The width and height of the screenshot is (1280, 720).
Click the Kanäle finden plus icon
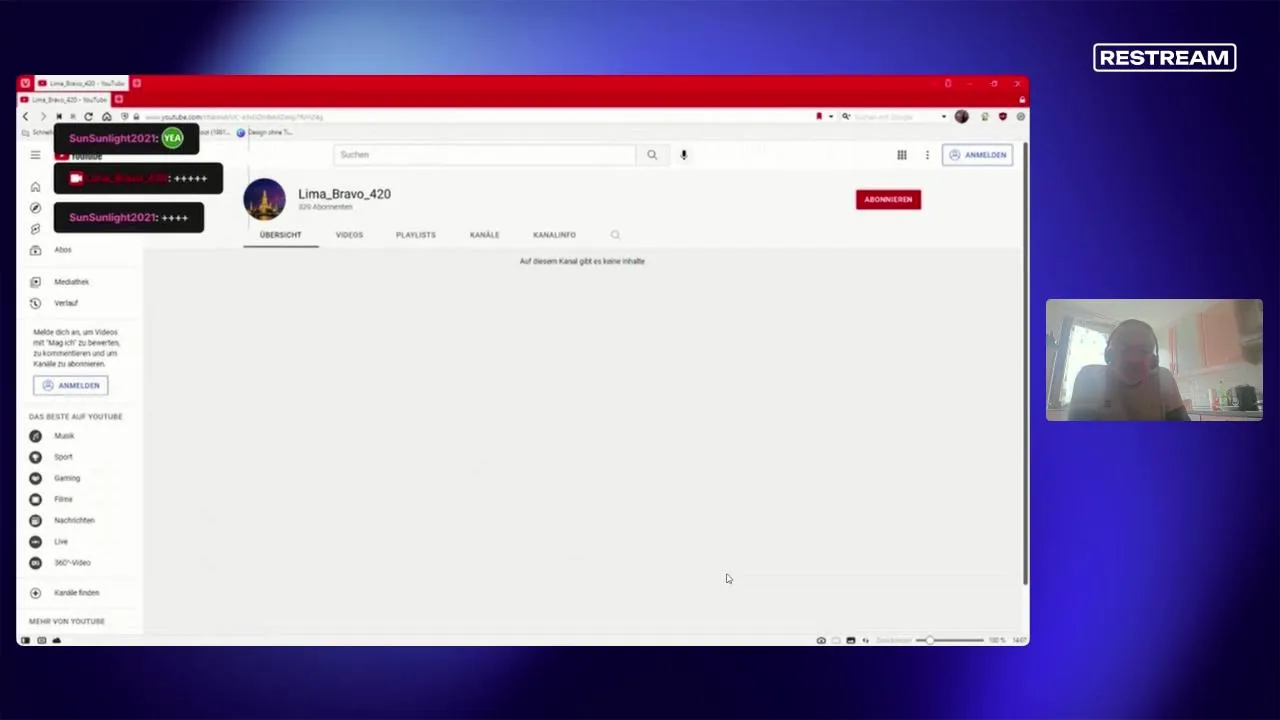(35, 593)
